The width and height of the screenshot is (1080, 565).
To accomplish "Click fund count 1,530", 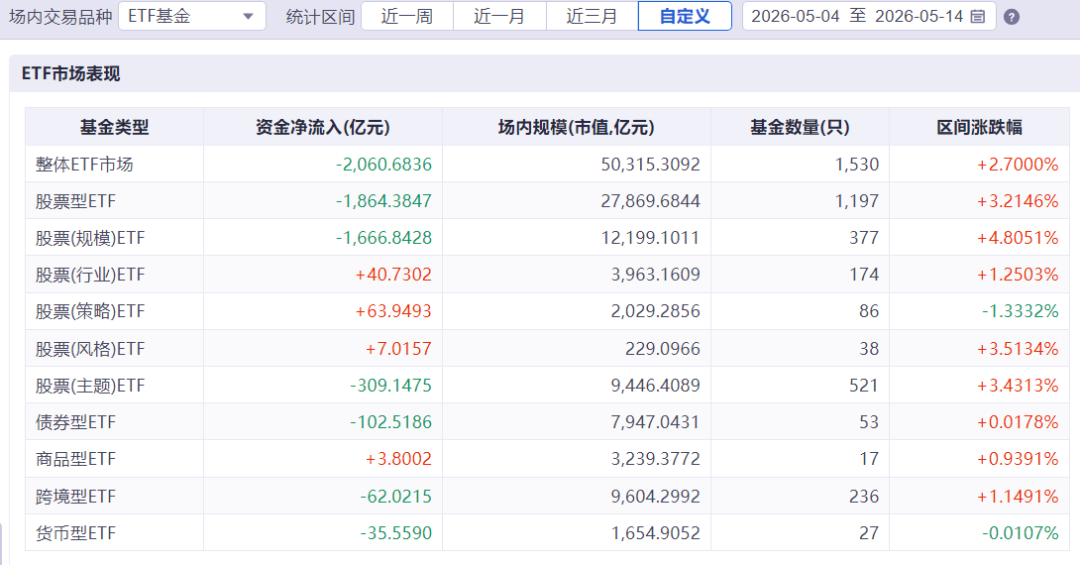I will click(857, 164).
